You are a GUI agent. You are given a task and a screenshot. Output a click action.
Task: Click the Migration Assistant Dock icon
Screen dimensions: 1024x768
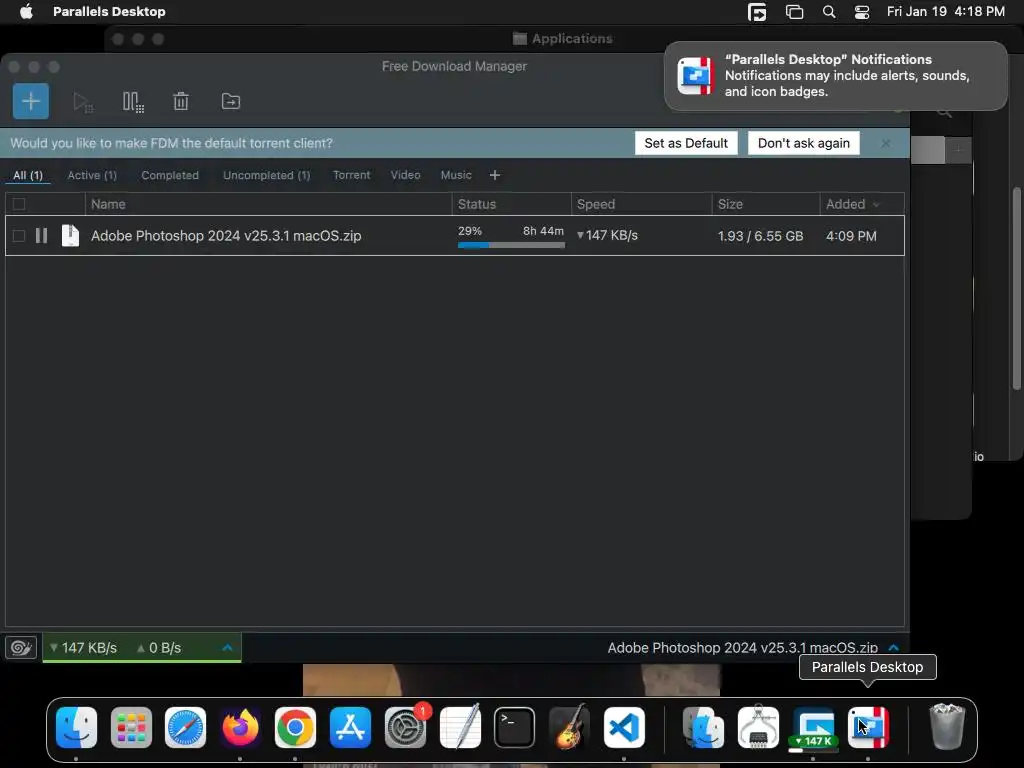coord(703,728)
